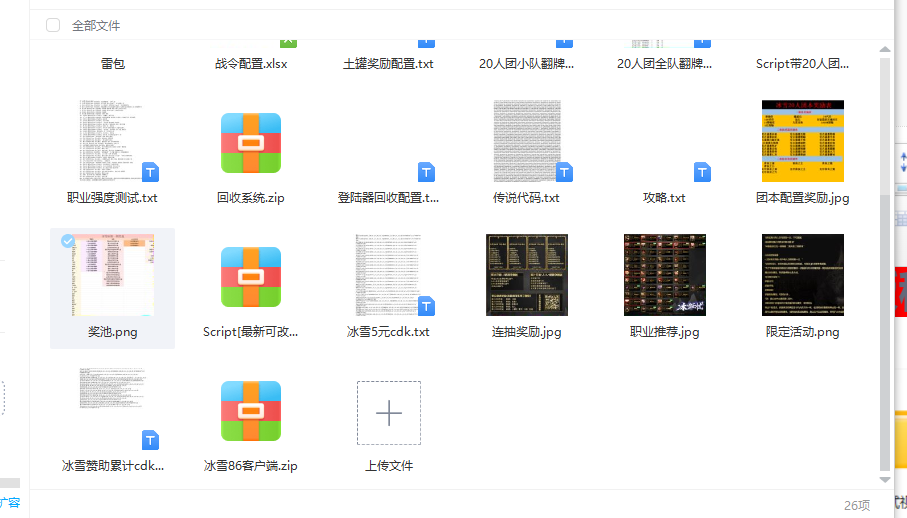Toggle the 全部文件 select-all checkbox
Image resolution: width=907 pixels, height=518 pixels.
point(53,25)
